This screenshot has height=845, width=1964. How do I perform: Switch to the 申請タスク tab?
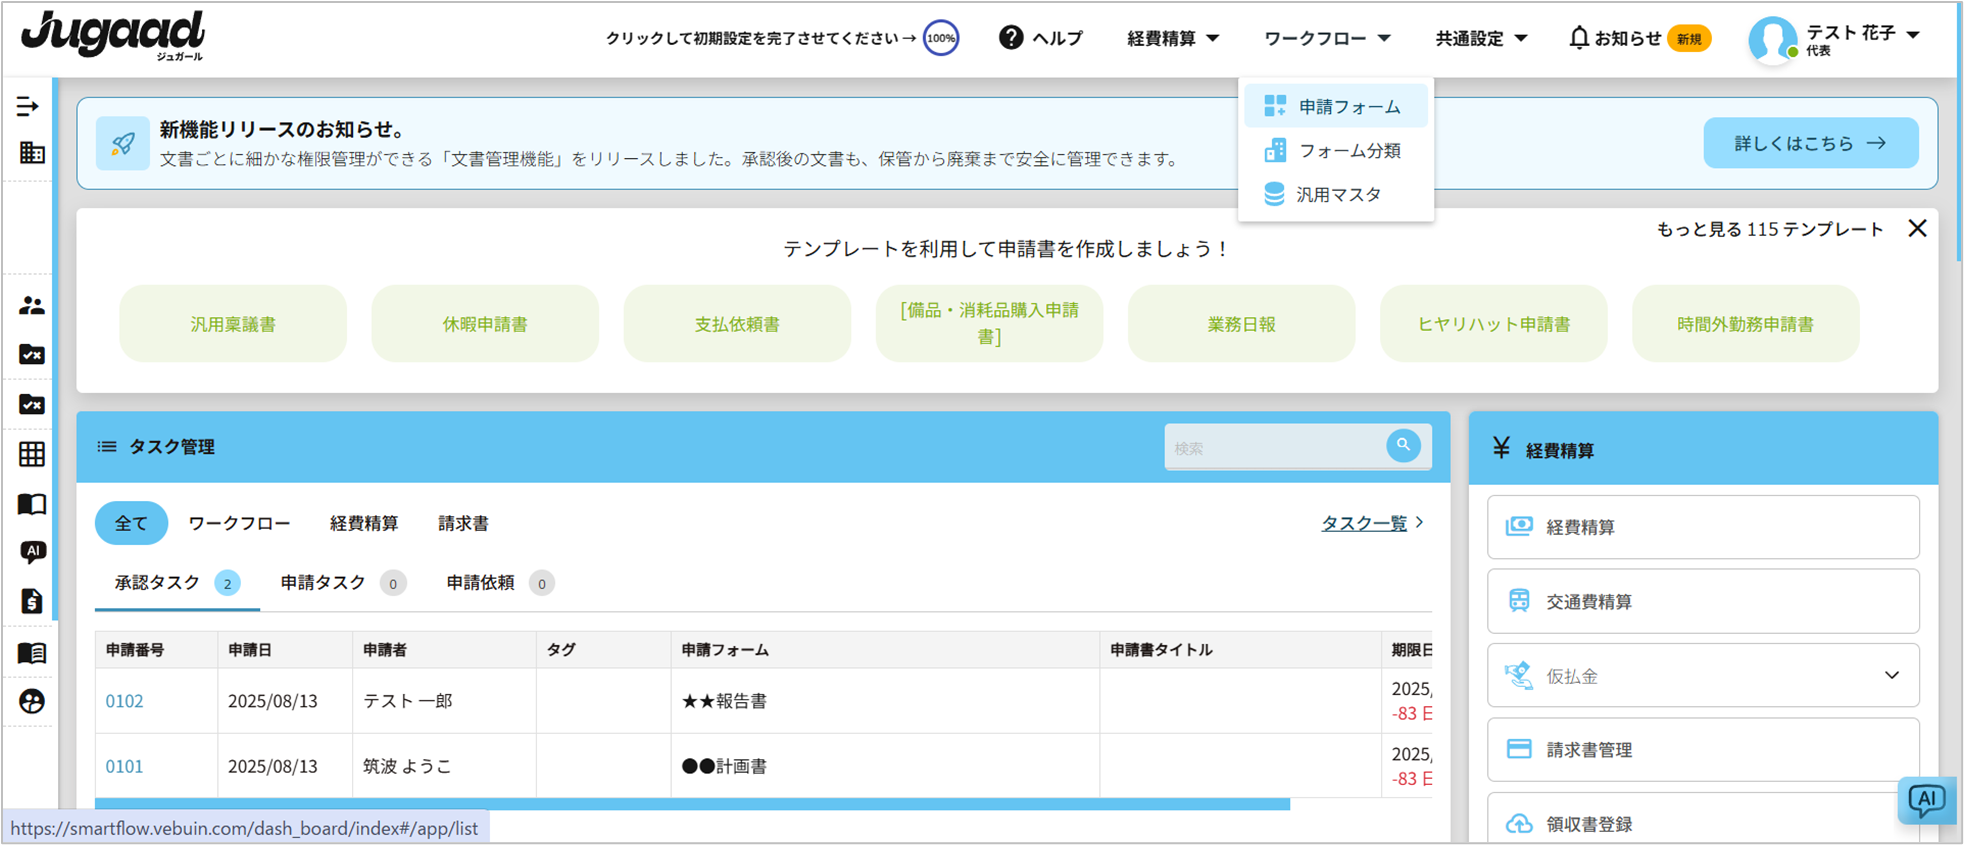click(323, 583)
